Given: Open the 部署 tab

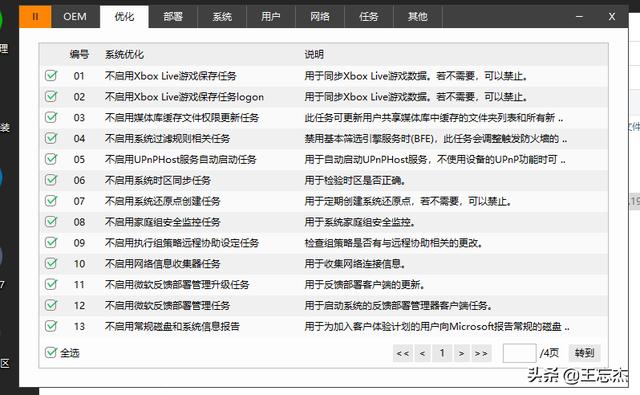Looking at the screenshot, I should [x=173, y=17].
